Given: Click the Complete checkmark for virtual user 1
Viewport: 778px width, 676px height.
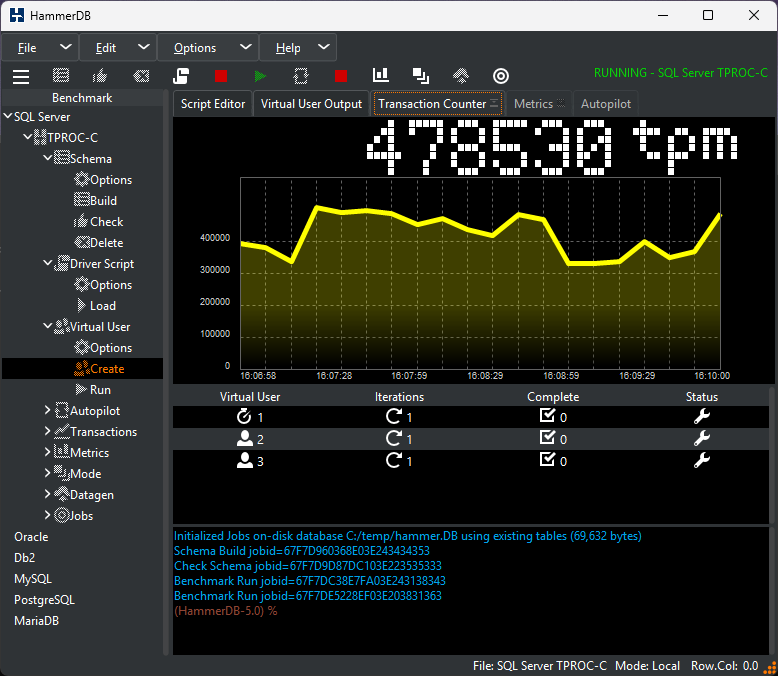Looking at the screenshot, I should (x=547, y=415).
